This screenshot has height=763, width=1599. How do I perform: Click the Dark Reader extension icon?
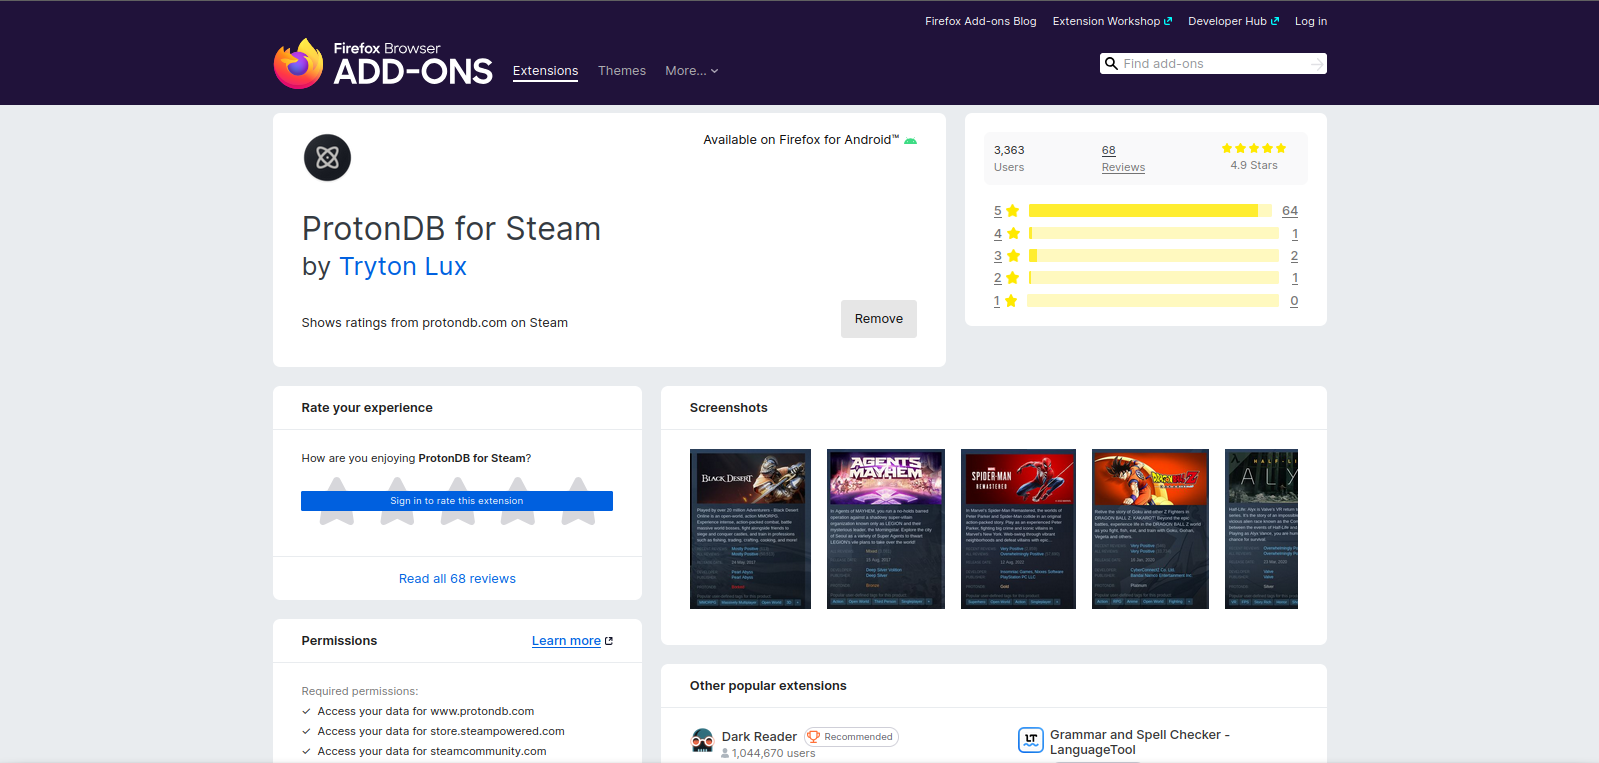[x=702, y=741]
